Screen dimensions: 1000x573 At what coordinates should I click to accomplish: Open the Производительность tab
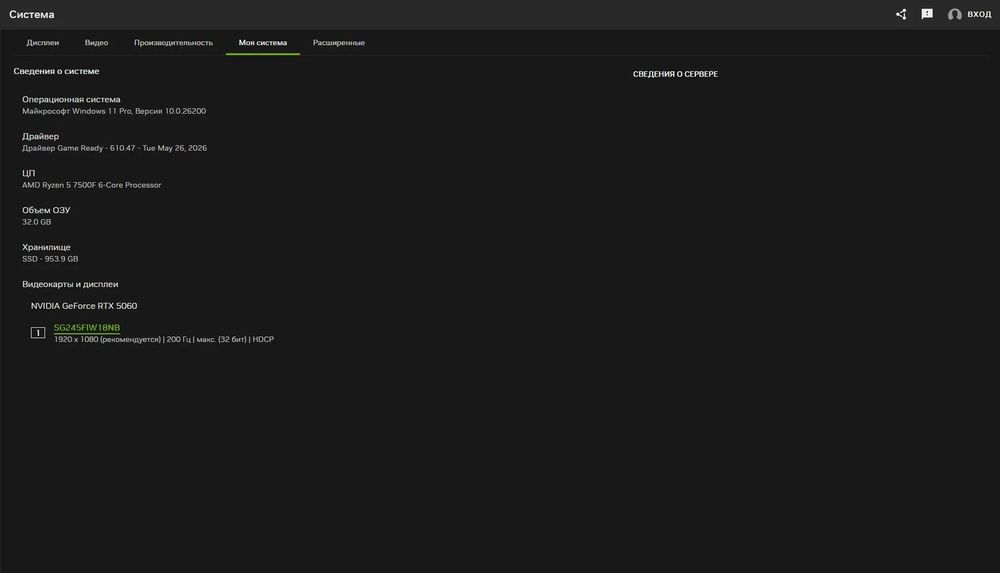173,43
